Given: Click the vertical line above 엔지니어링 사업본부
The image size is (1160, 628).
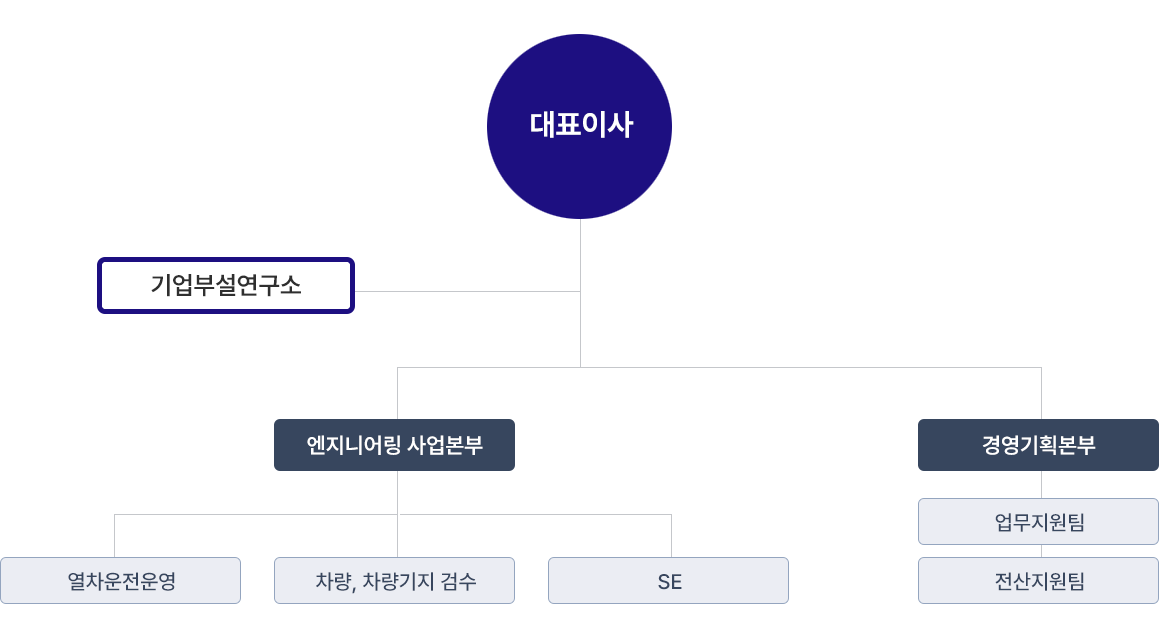Looking at the screenshot, I should [398, 393].
